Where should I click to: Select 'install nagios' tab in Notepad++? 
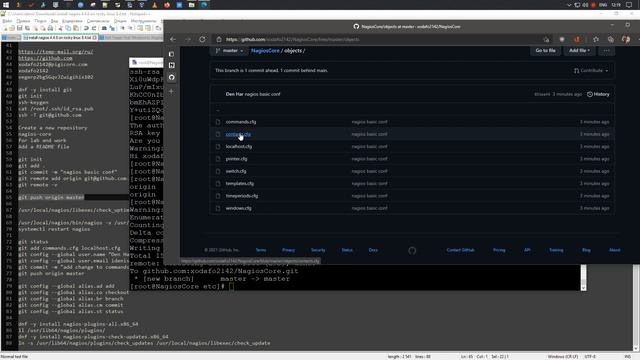[x=59, y=38]
